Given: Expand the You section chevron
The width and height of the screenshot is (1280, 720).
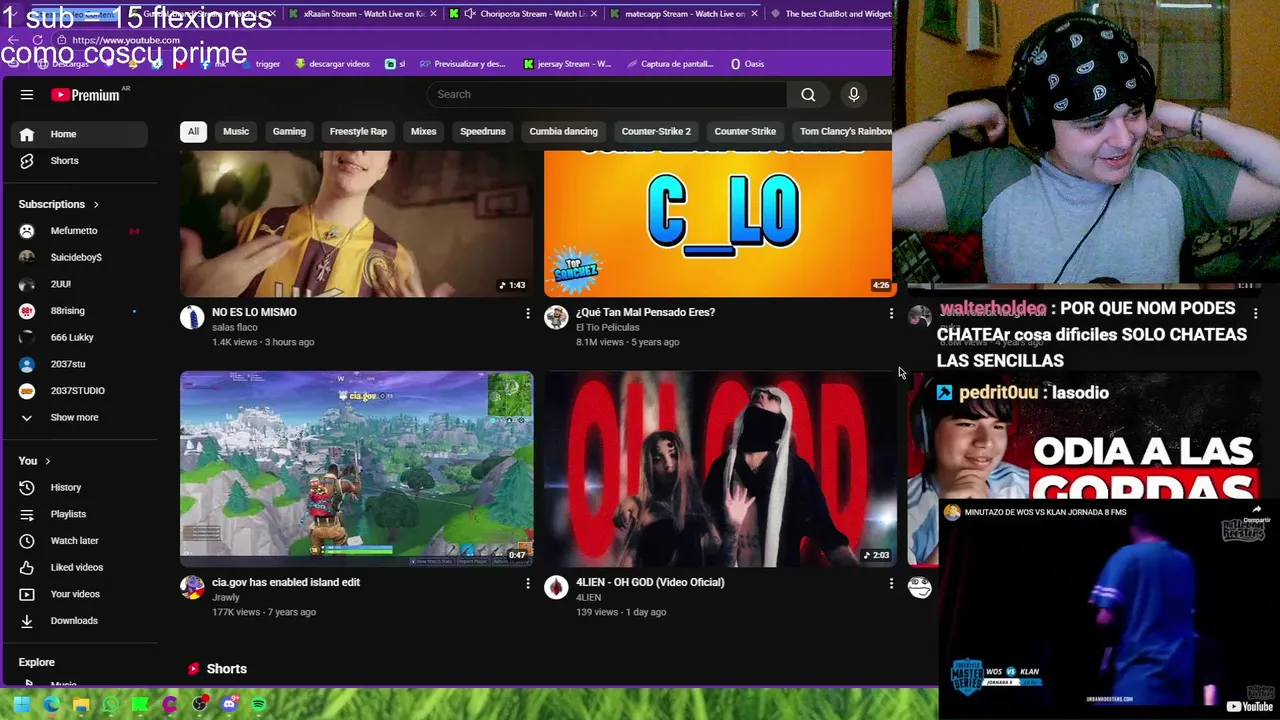Looking at the screenshot, I should click(x=47, y=461).
